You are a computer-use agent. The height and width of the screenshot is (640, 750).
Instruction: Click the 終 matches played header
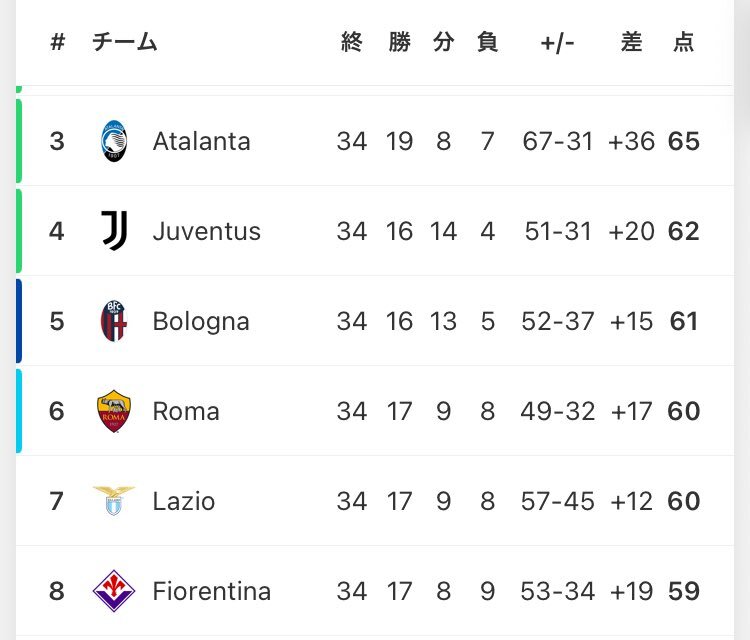pyautogui.click(x=352, y=42)
